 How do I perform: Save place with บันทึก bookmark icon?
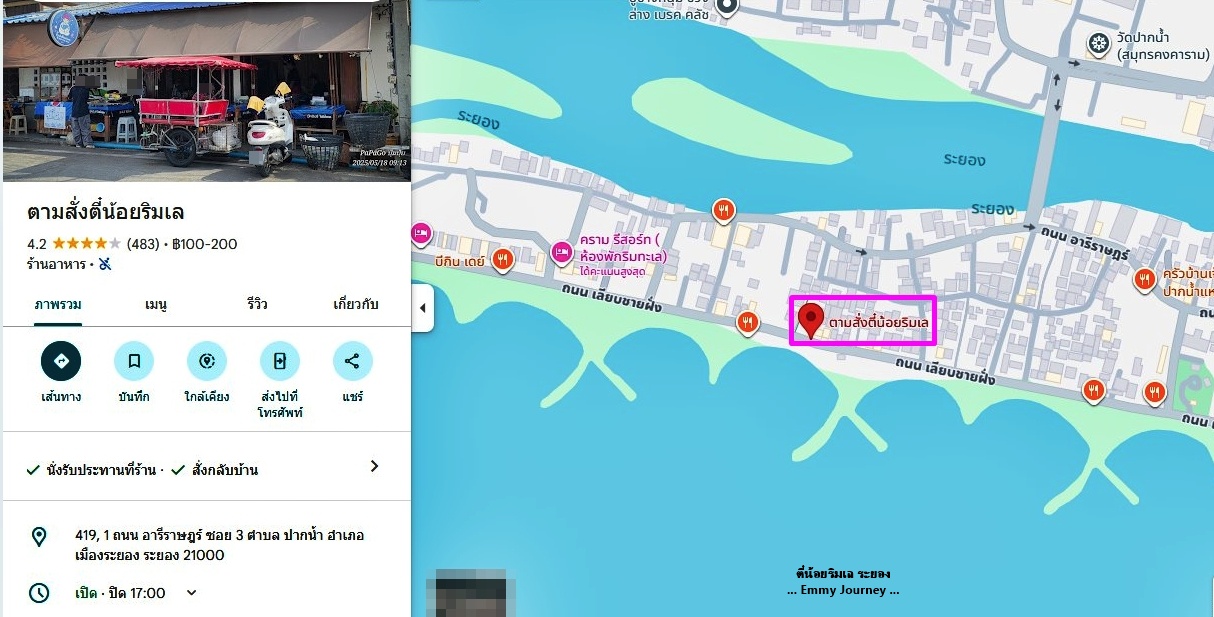click(x=134, y=361)
